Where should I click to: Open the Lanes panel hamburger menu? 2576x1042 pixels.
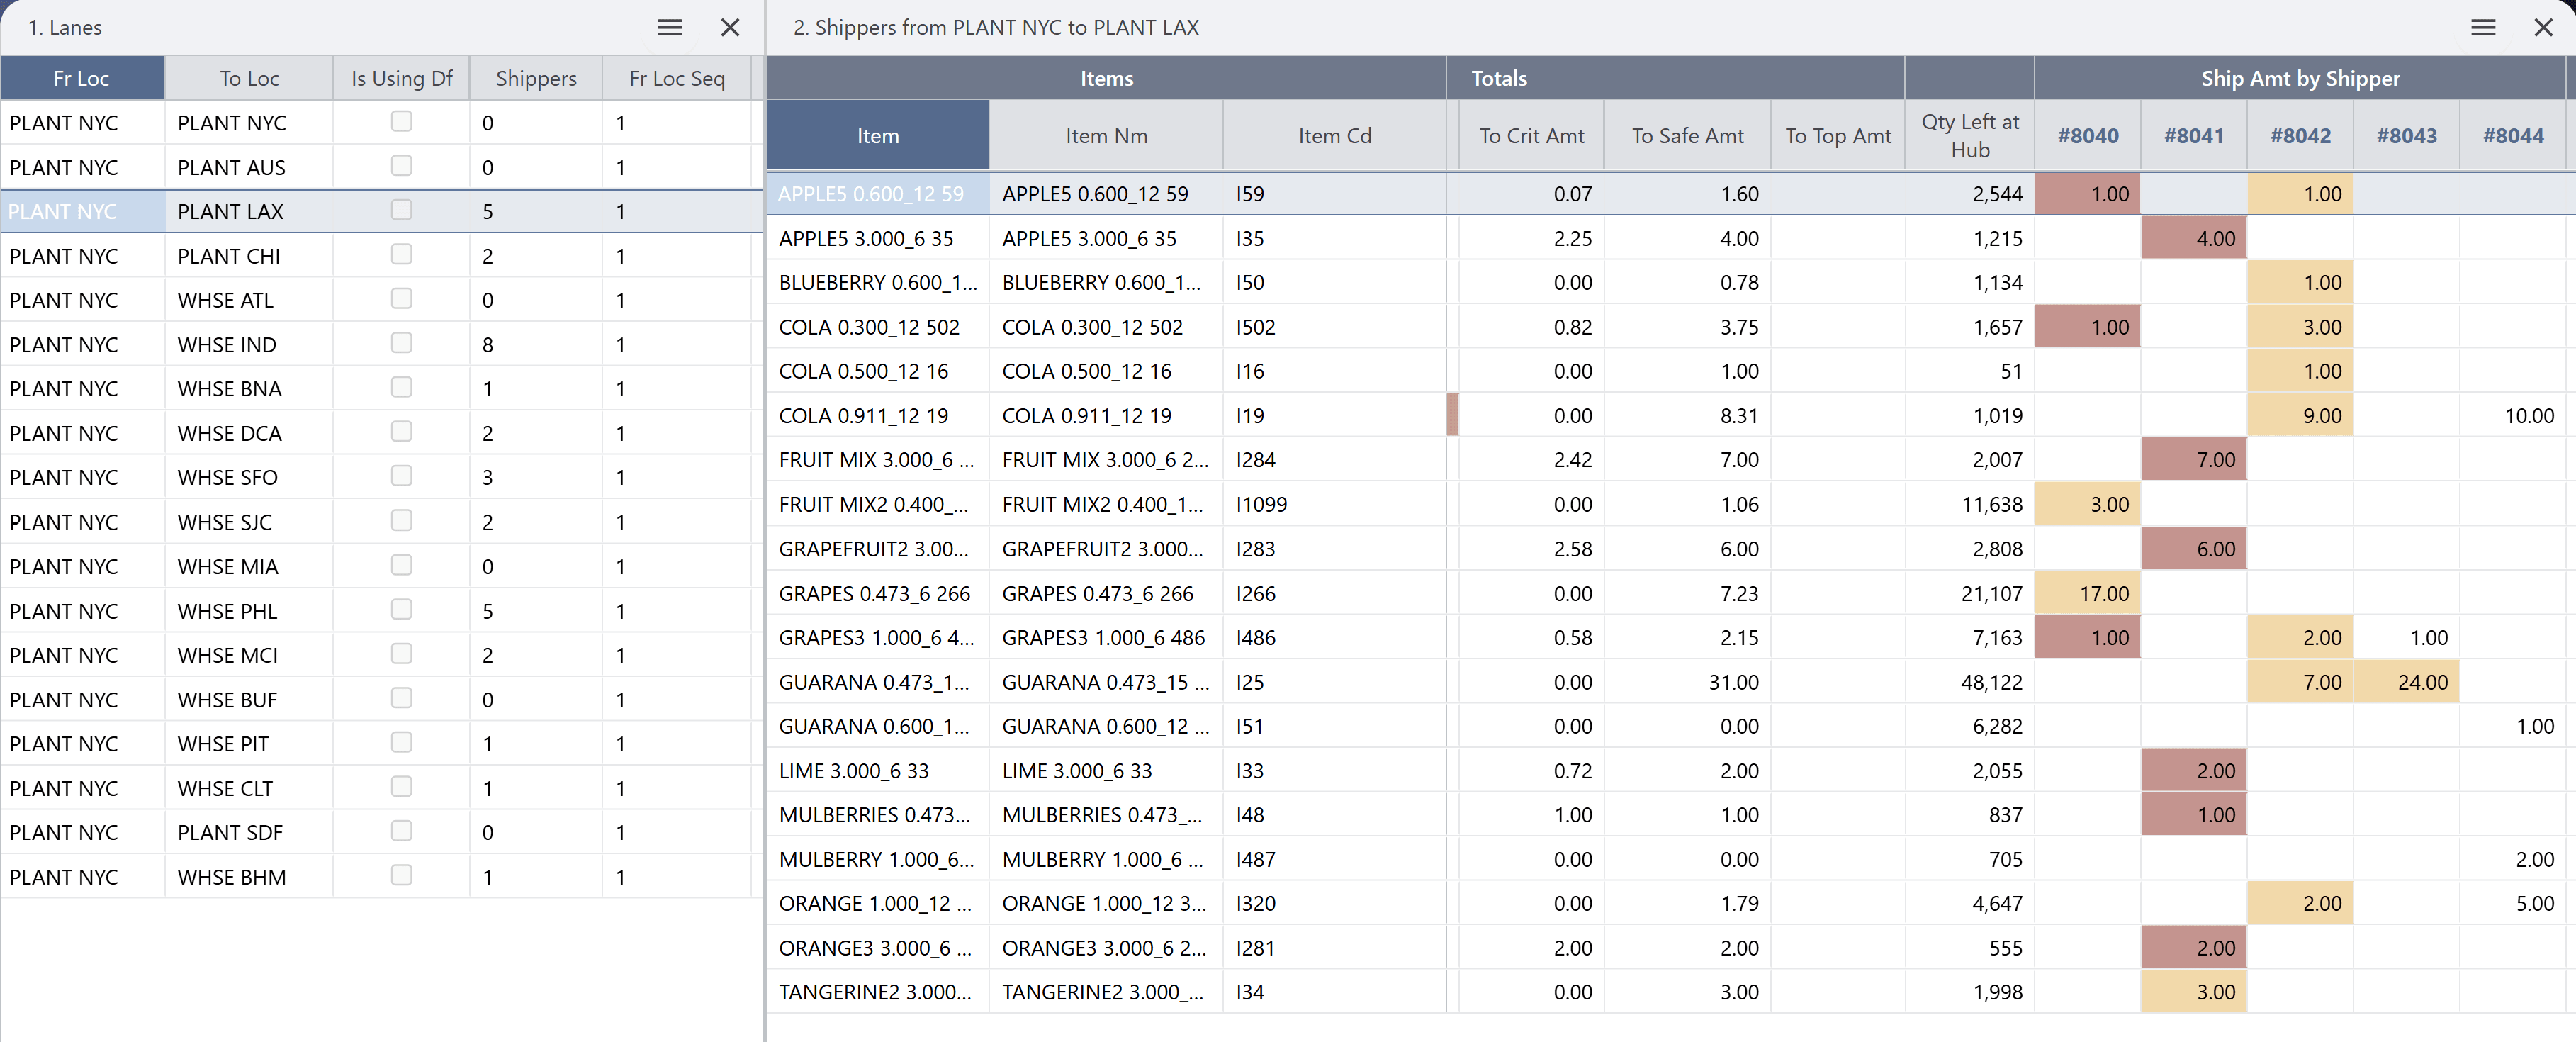pyautogui.click(x=669, y=27)
